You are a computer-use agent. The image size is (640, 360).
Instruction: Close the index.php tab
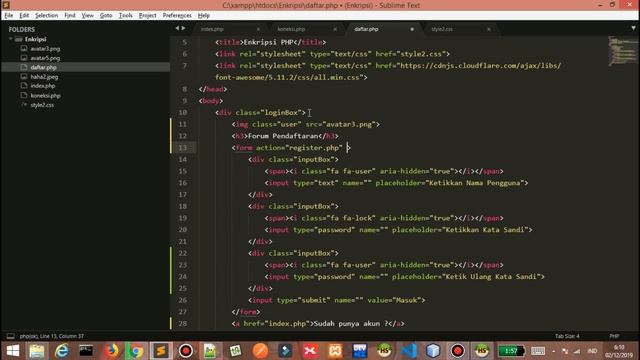click(x=258, y=29)
